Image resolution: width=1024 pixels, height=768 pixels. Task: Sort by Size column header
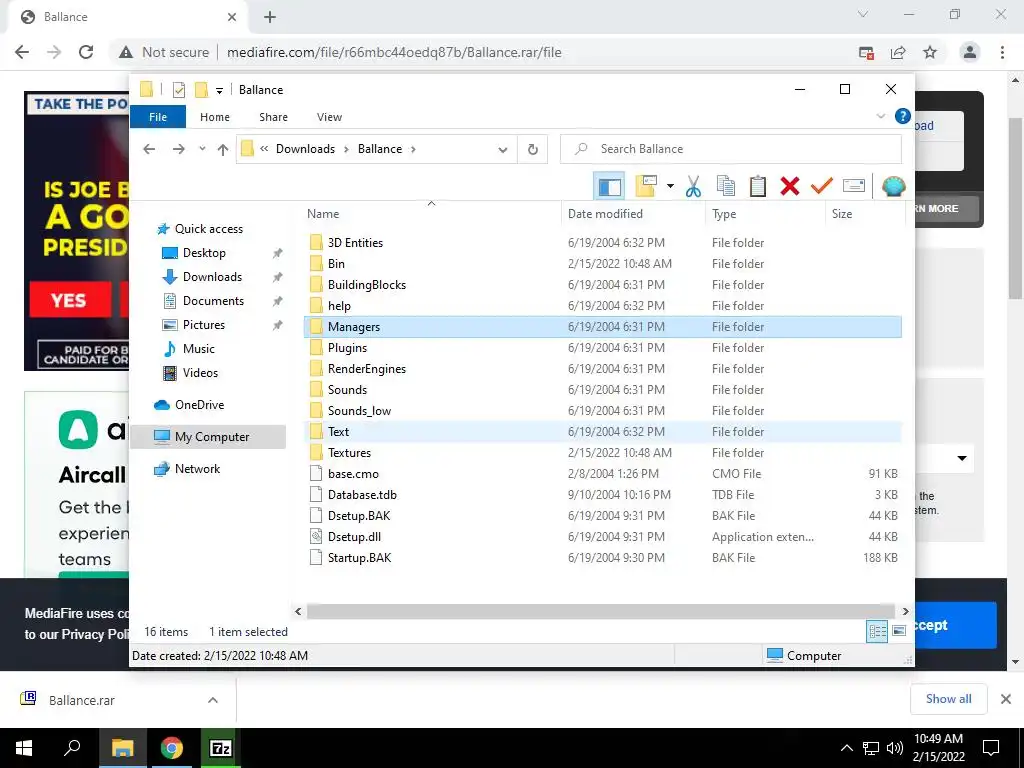(x=865, y=214)
